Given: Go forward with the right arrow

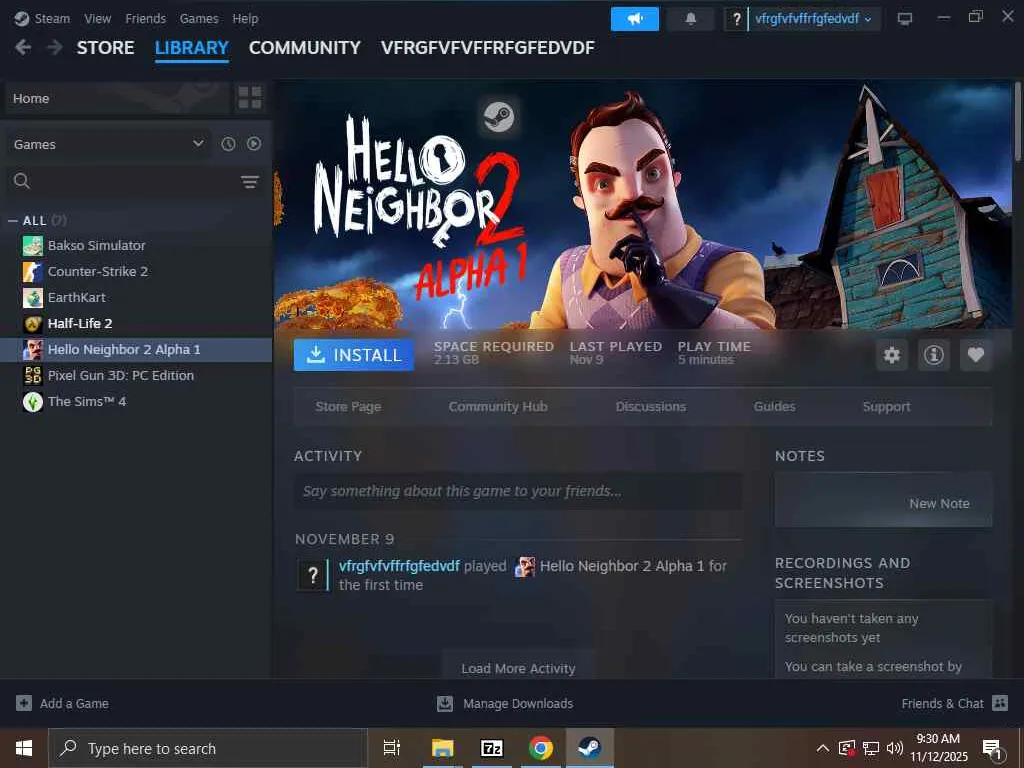Looking at the screenshot, I should click(55, 47).
